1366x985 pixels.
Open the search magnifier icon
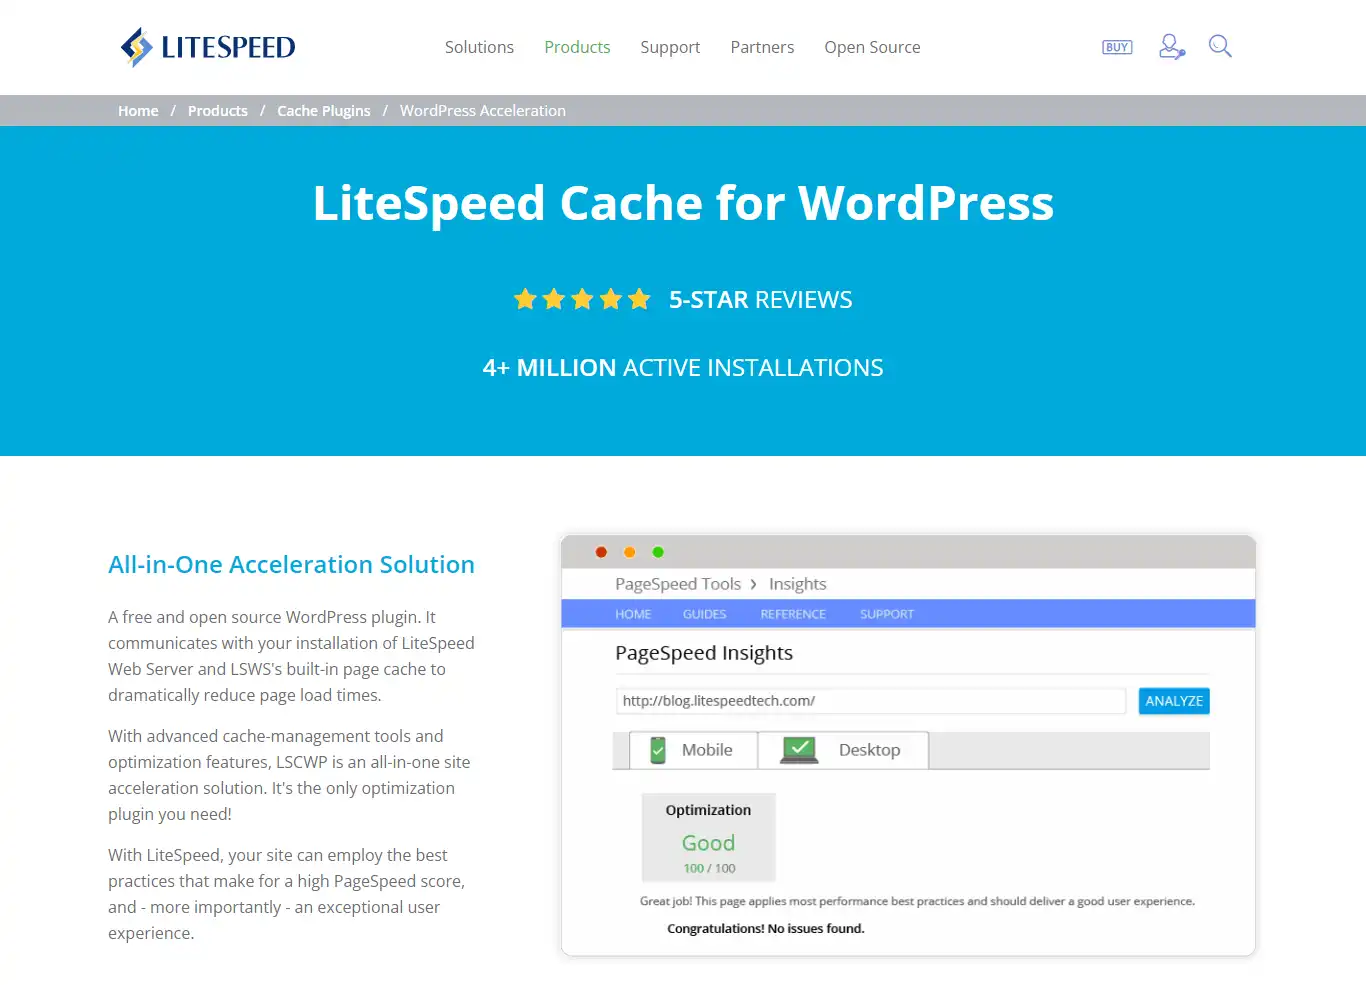[x=1220, y=46]
